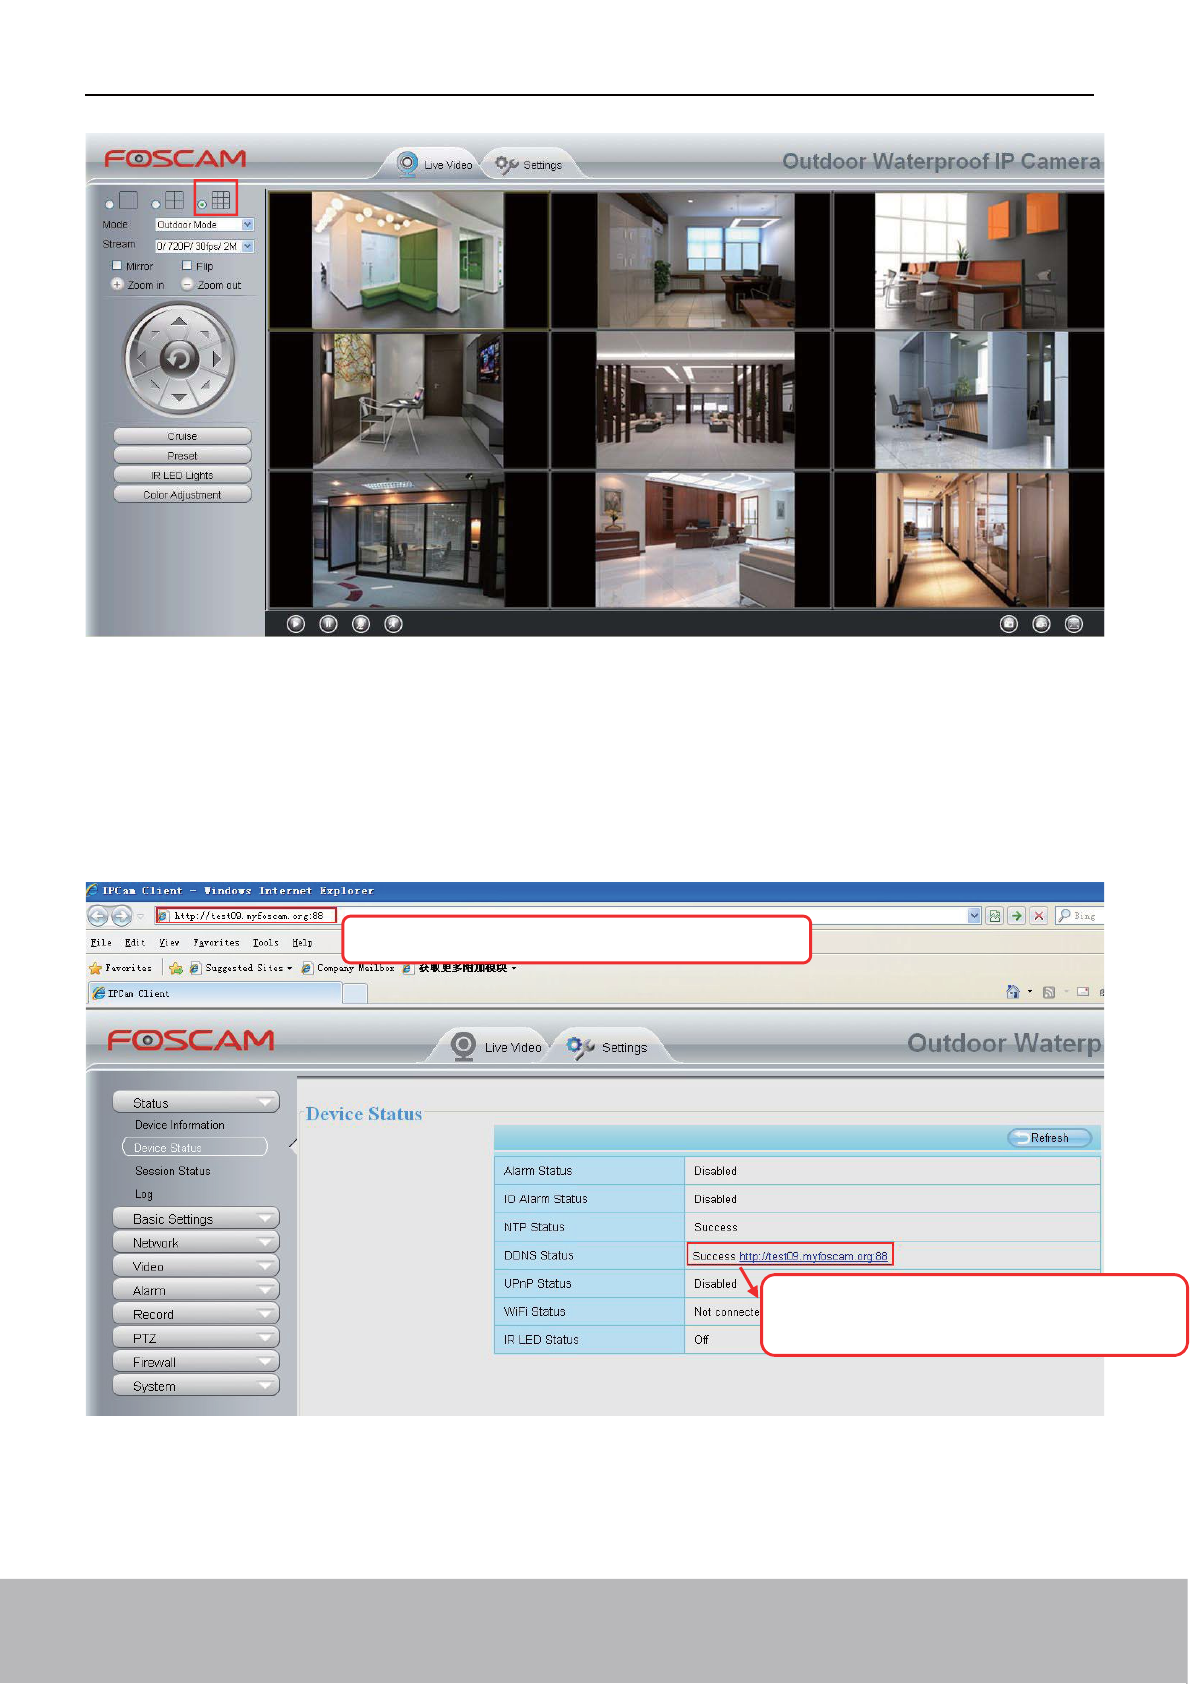Click the Color Adjustment button
This screenshot has height=1684, width=1190.
pyautogui.click(x=182, y=494)
